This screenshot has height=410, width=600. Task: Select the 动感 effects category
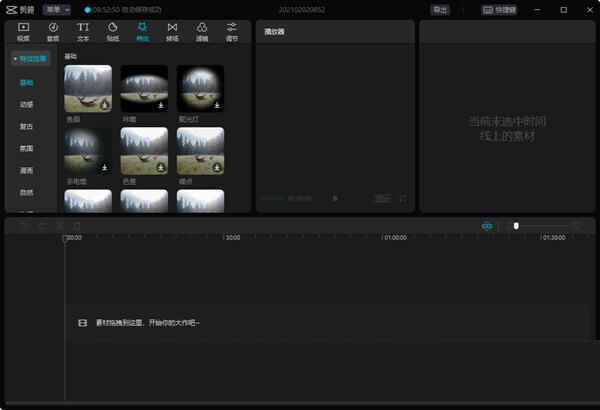point(27,104)
